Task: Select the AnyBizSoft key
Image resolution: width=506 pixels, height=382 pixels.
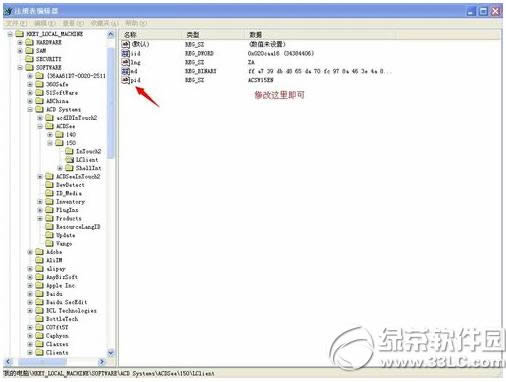Action: pos(62,277)
